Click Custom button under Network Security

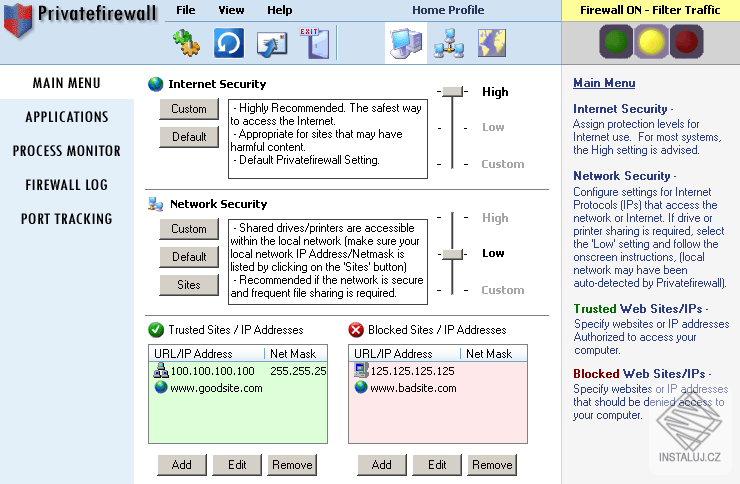189,229
